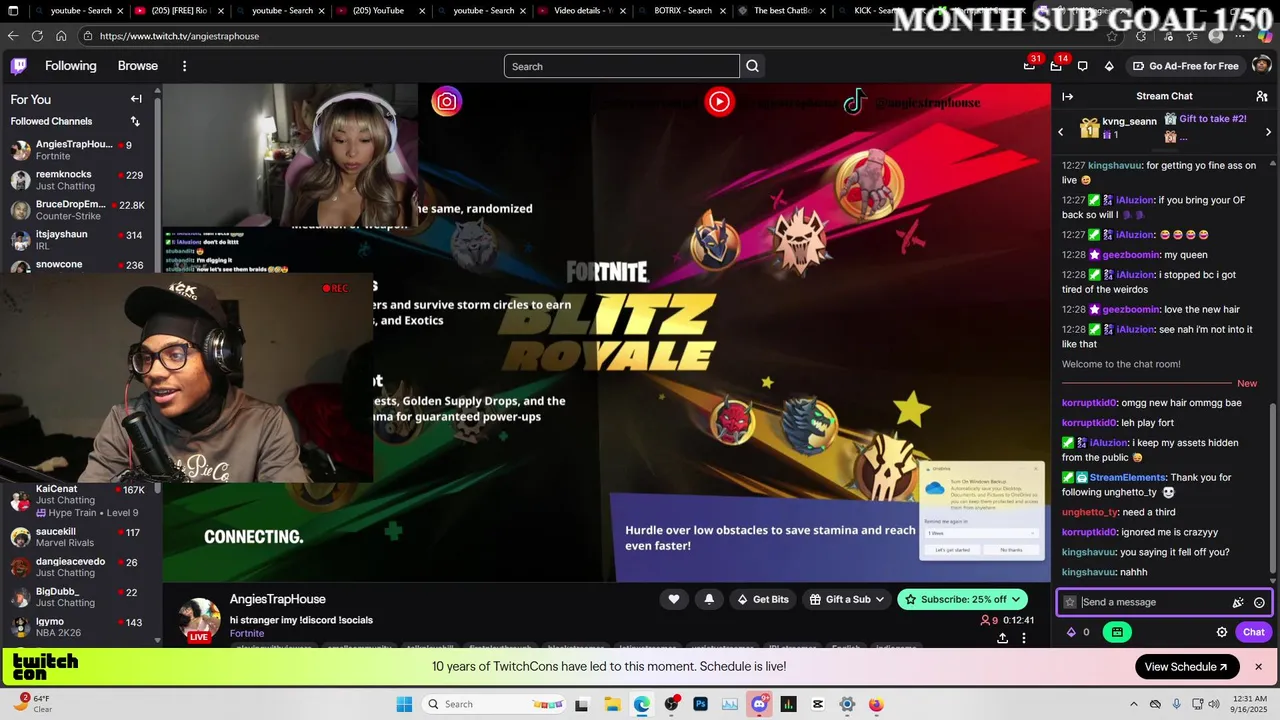
Task: Open File Explorer from the taskbar
Action: (x=612, y=704)
